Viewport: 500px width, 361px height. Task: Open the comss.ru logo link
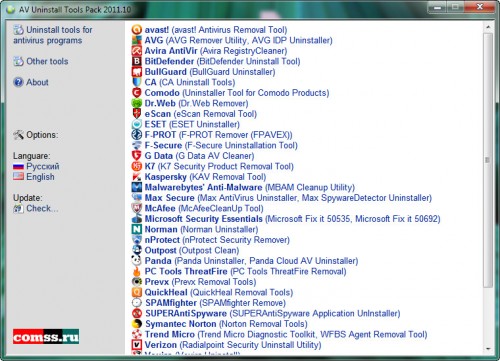click(x=46, y=336)
